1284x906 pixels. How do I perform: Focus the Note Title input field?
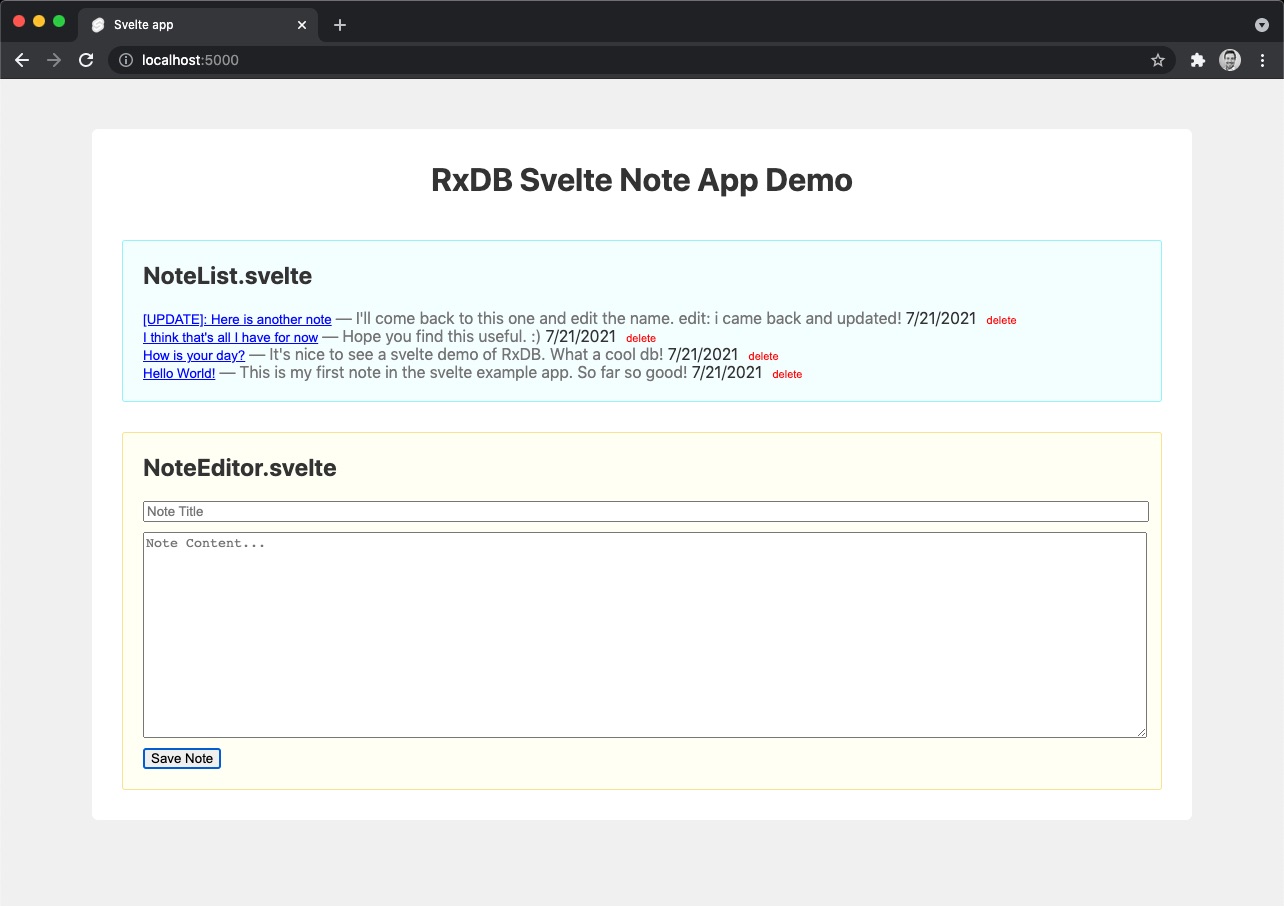tap(646, 512)
